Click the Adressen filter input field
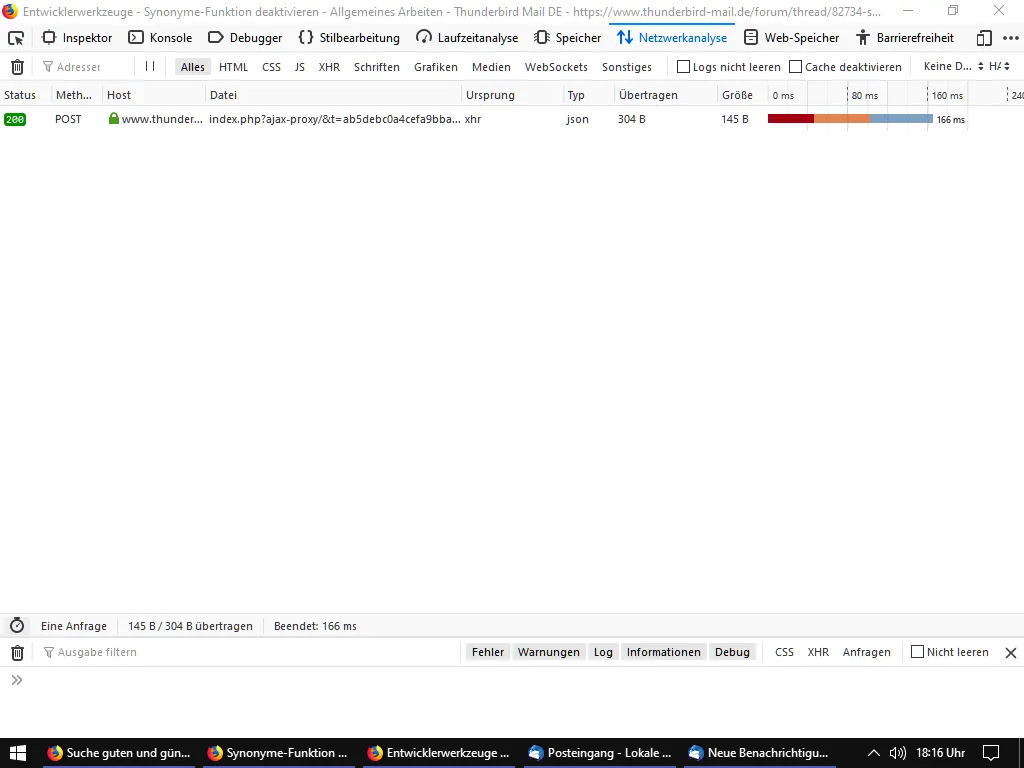Image resolution: width=1024 pixels, height=768 pixels. (85, 67)
